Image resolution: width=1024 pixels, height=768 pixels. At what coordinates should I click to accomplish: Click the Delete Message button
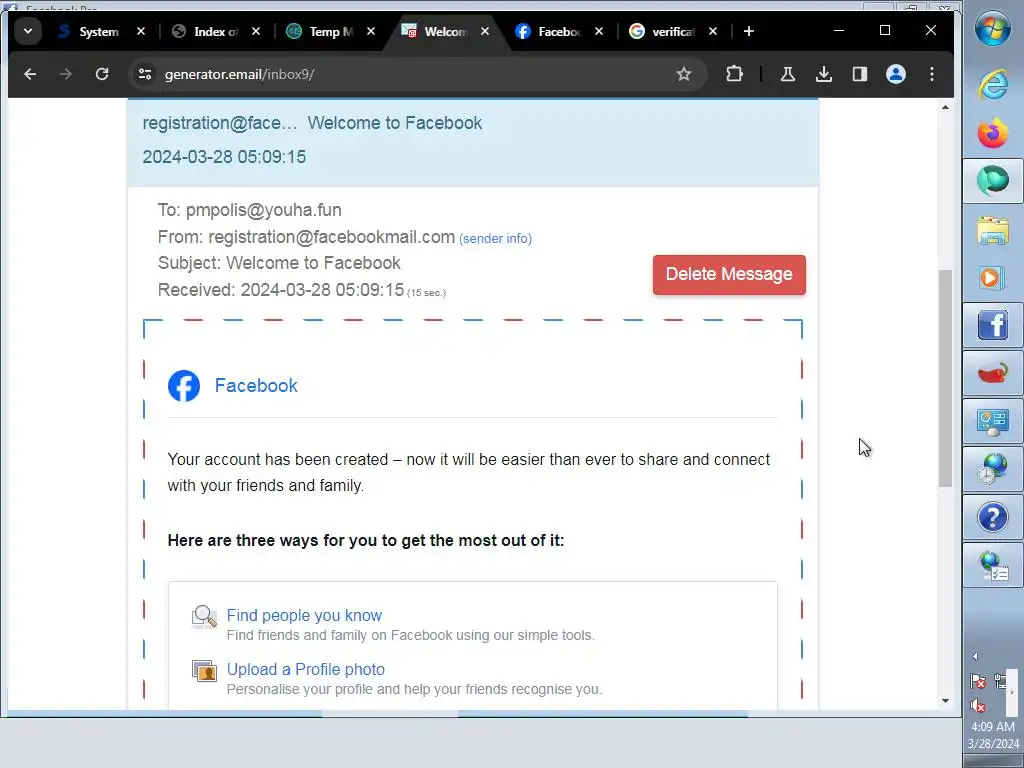[x=729, y=274]
